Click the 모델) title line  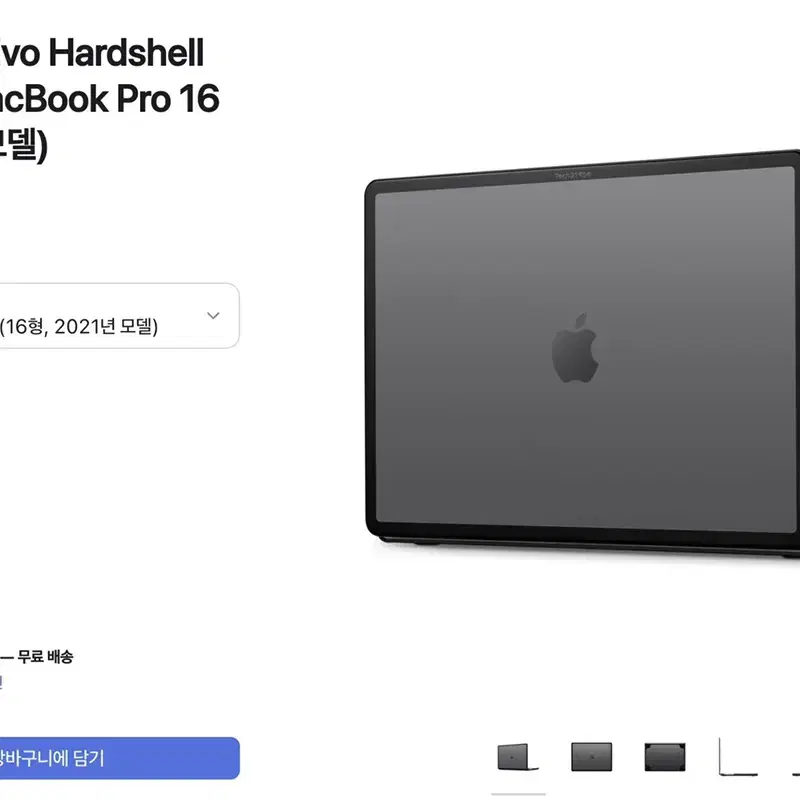click(x=24, y=145)
